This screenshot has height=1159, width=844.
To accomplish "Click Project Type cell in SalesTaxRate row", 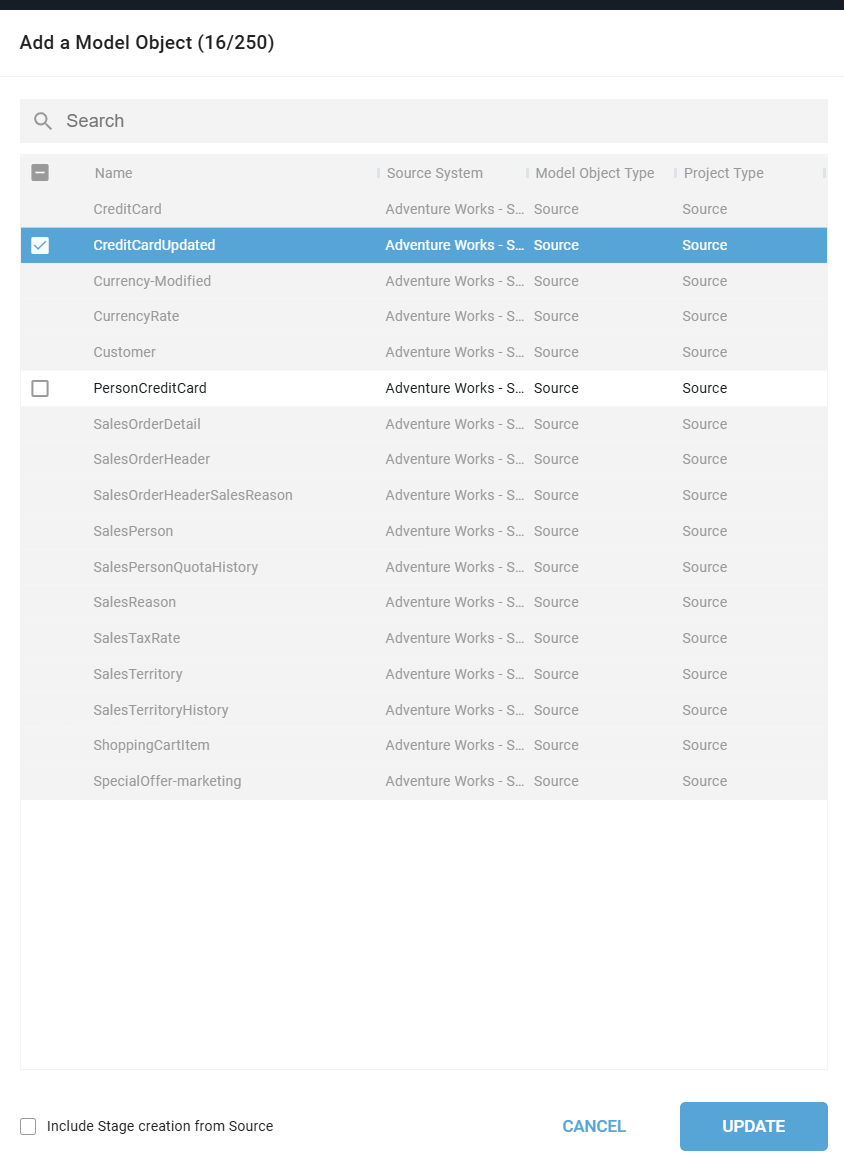I will [x=704, y=638].
